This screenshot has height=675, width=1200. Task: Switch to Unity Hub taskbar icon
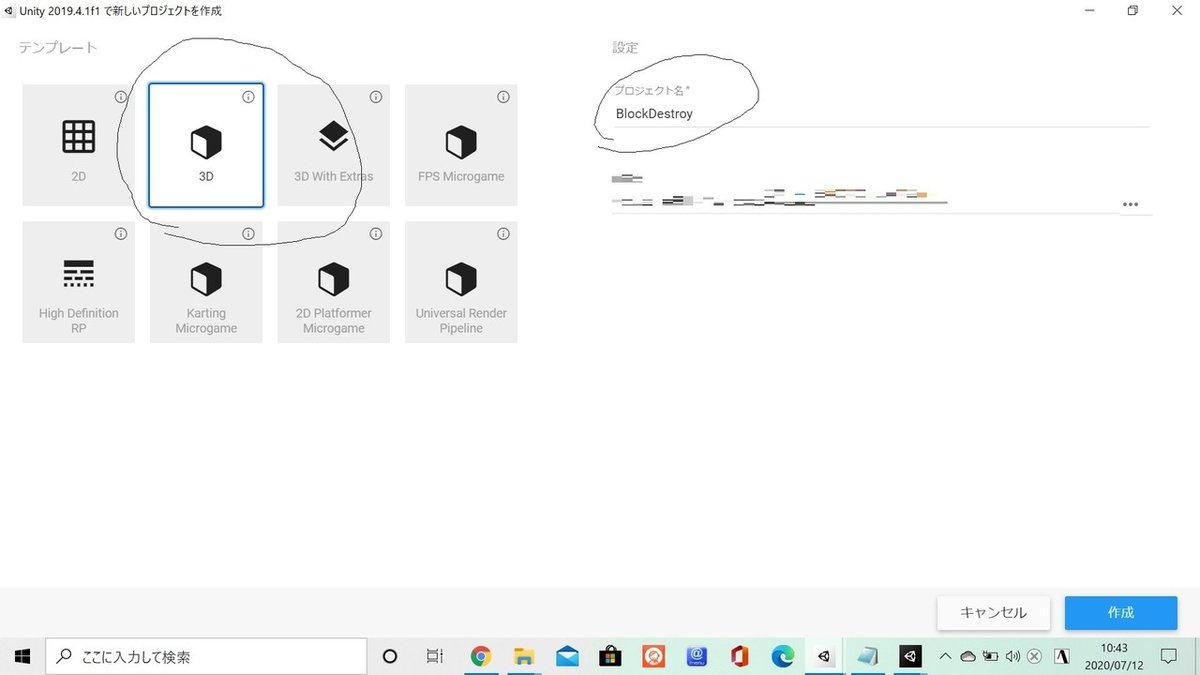click(x=824, y=657)
